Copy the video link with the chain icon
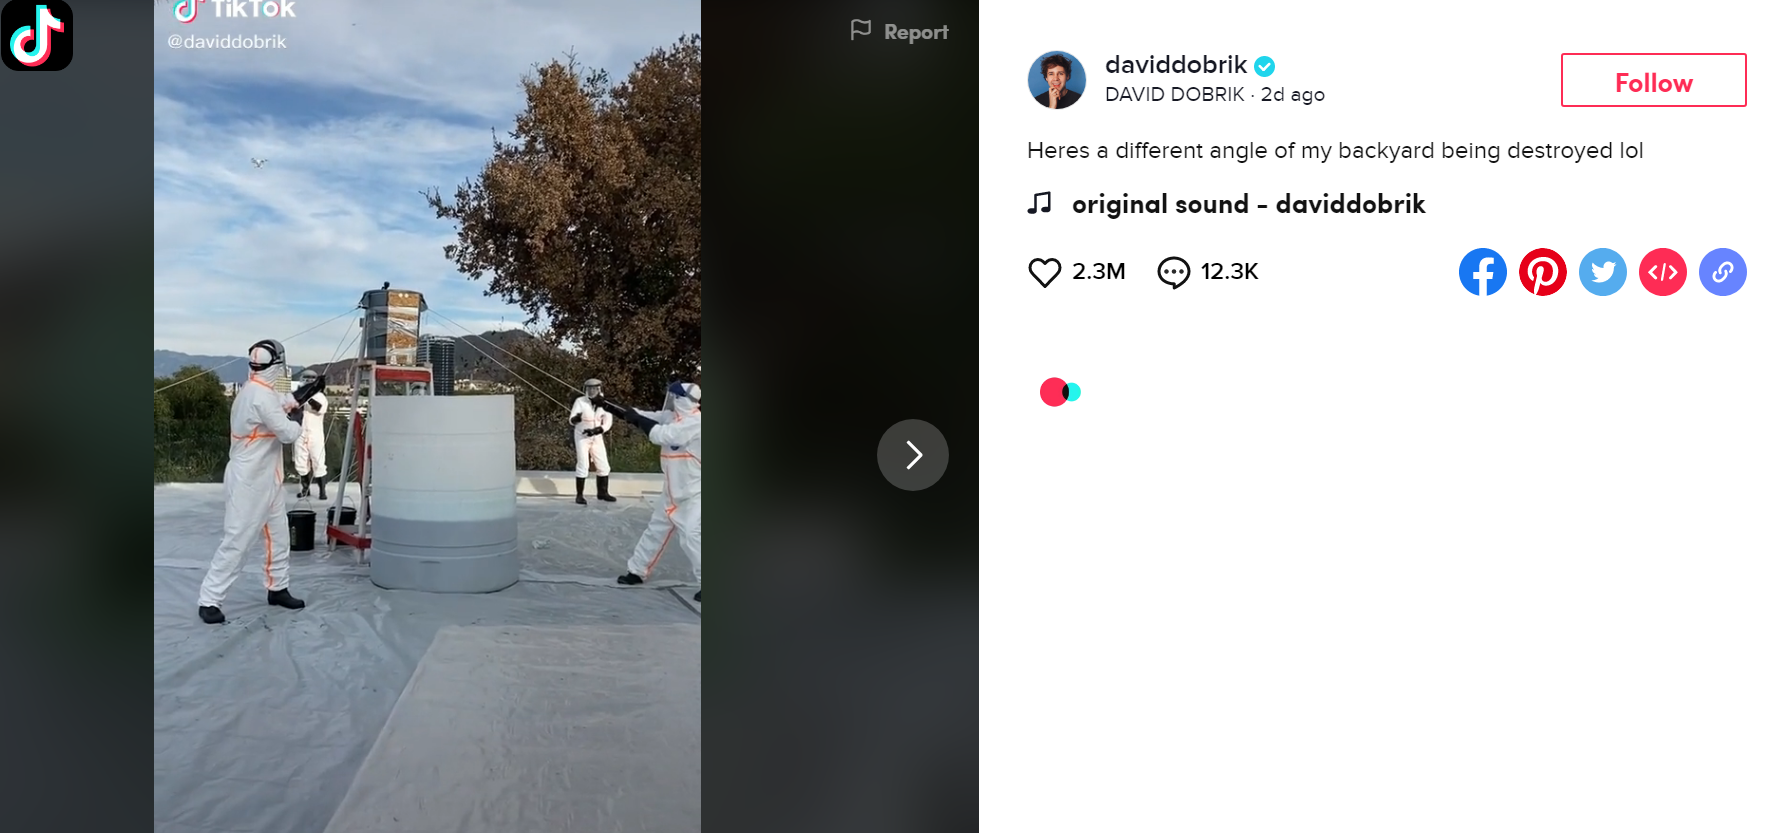1787x833 pixels. point(1723,272)
